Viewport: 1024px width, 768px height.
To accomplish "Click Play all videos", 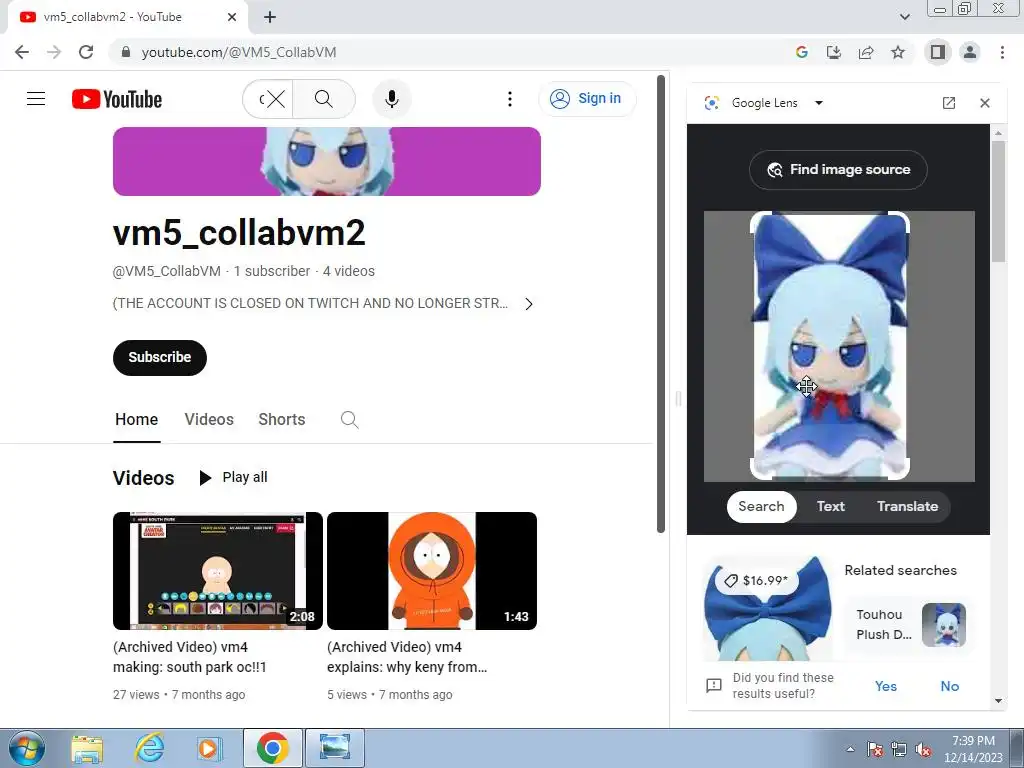I will [x=233, y=477].
